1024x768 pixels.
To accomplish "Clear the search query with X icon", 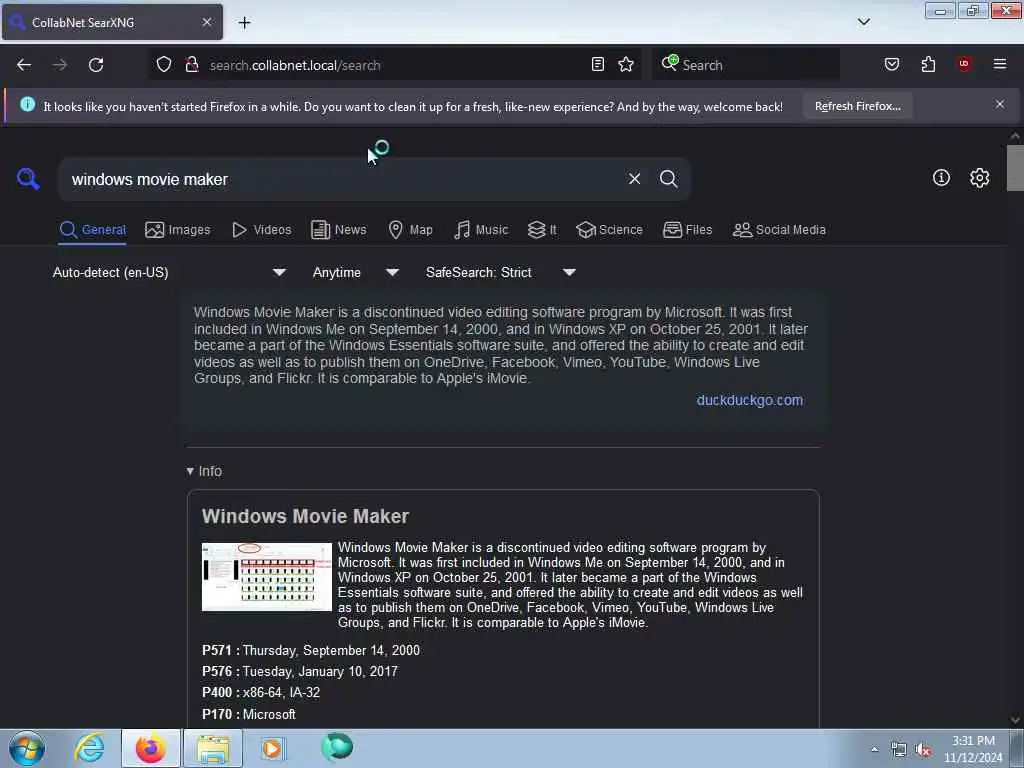I will [634, 179].
